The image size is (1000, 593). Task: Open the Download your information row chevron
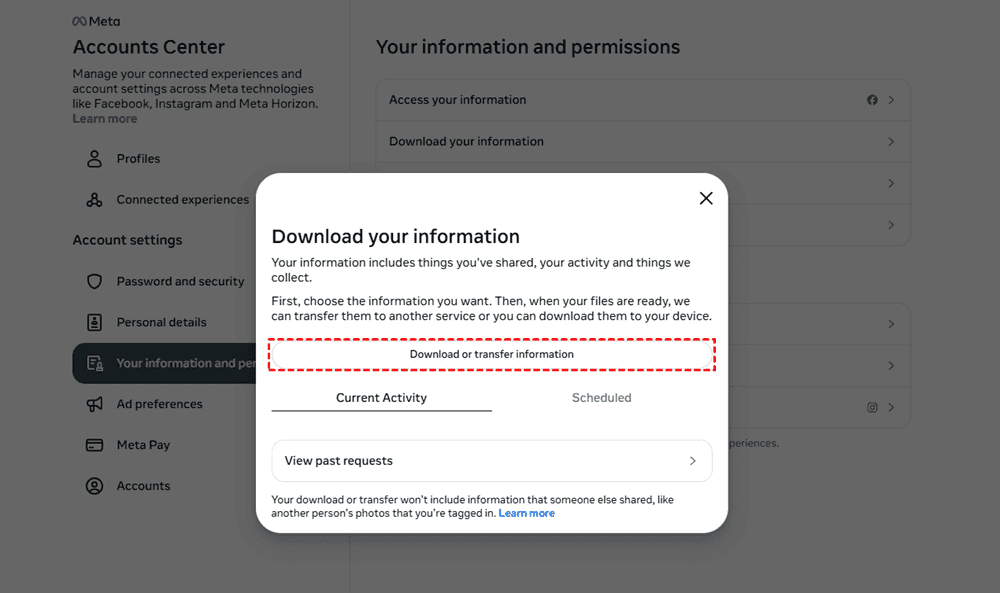click(891, 142)
